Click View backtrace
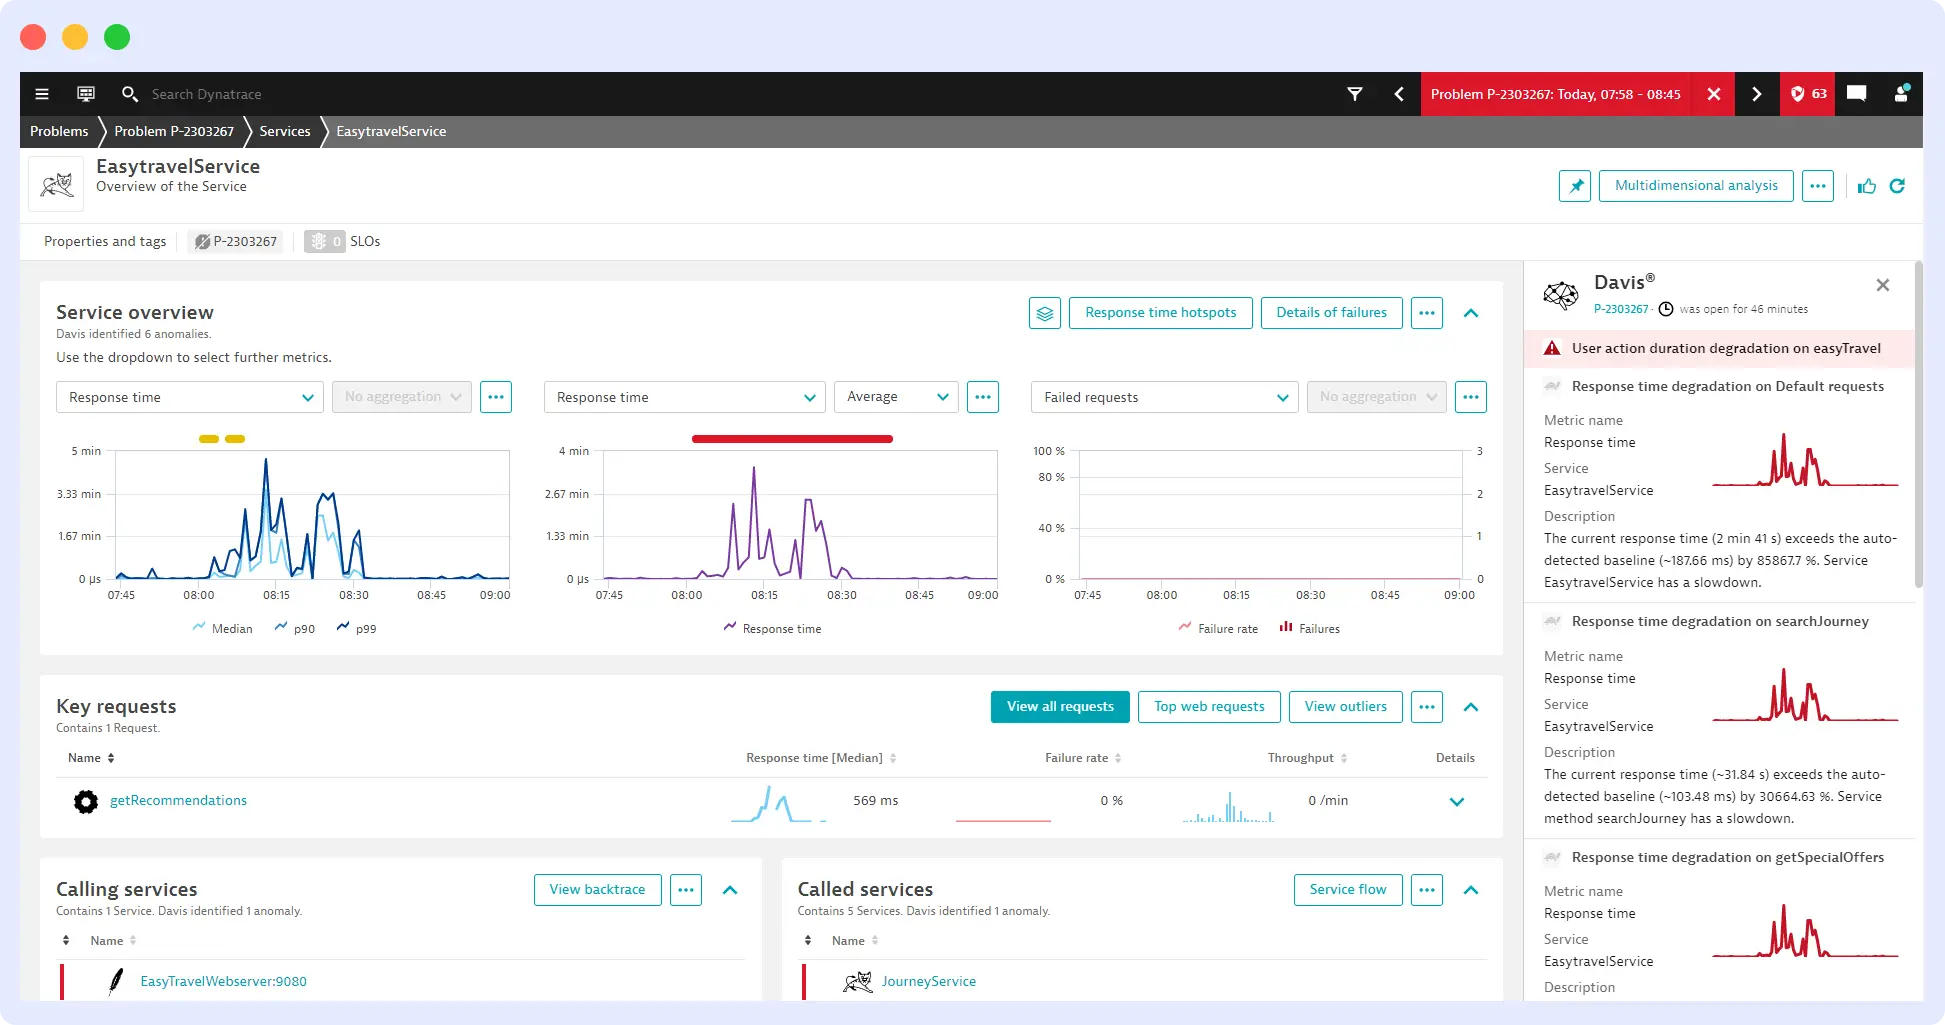The height and width of the screenshot is (1025, 1945). (x=598, y=890)
